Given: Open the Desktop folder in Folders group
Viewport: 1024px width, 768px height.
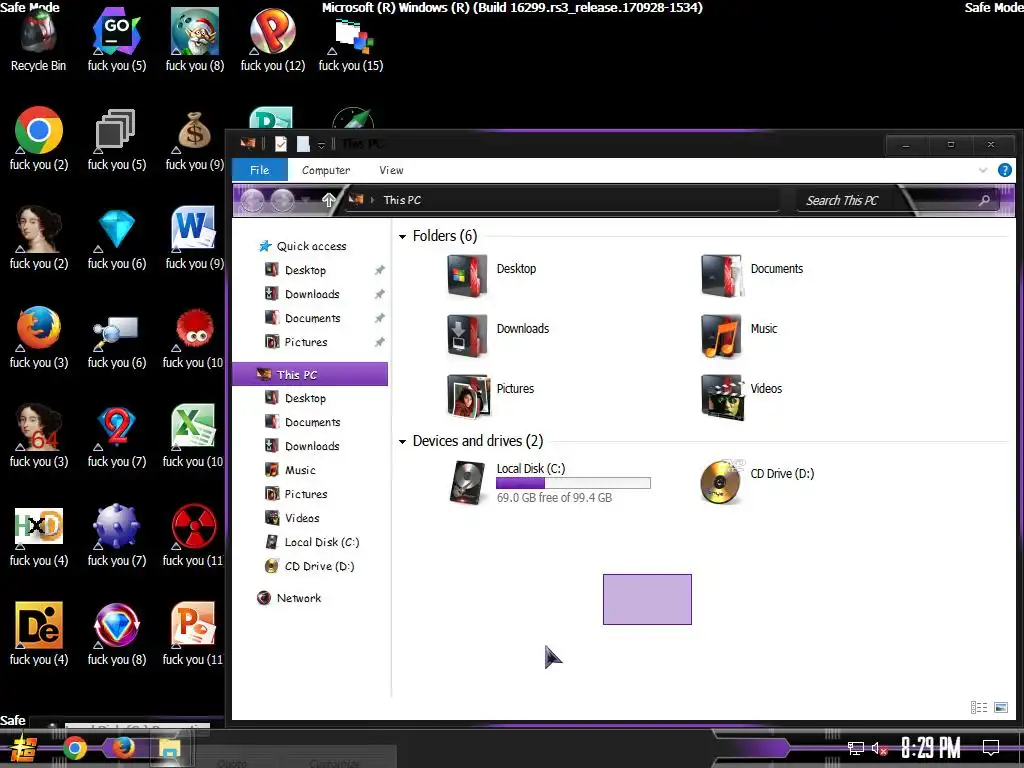Looking at the screenshot, I should pos(467,276).
